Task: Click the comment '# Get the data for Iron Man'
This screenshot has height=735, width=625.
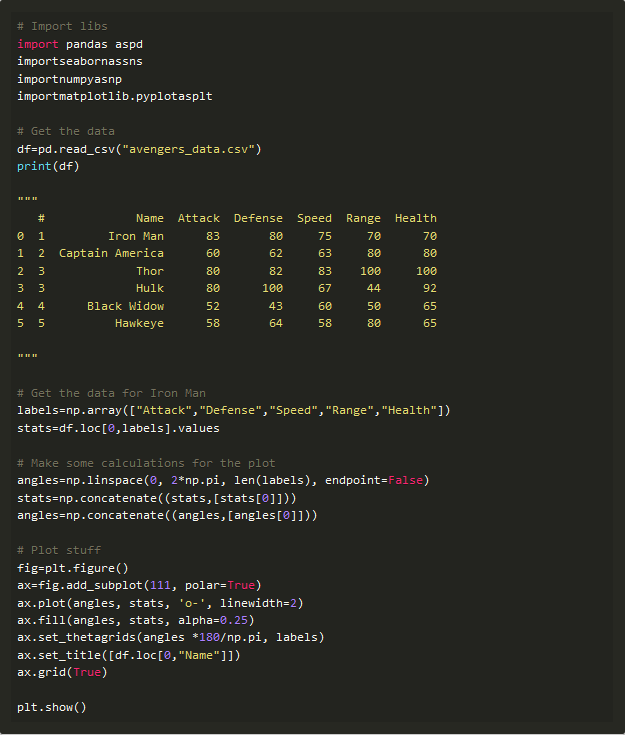Action: 112,393
